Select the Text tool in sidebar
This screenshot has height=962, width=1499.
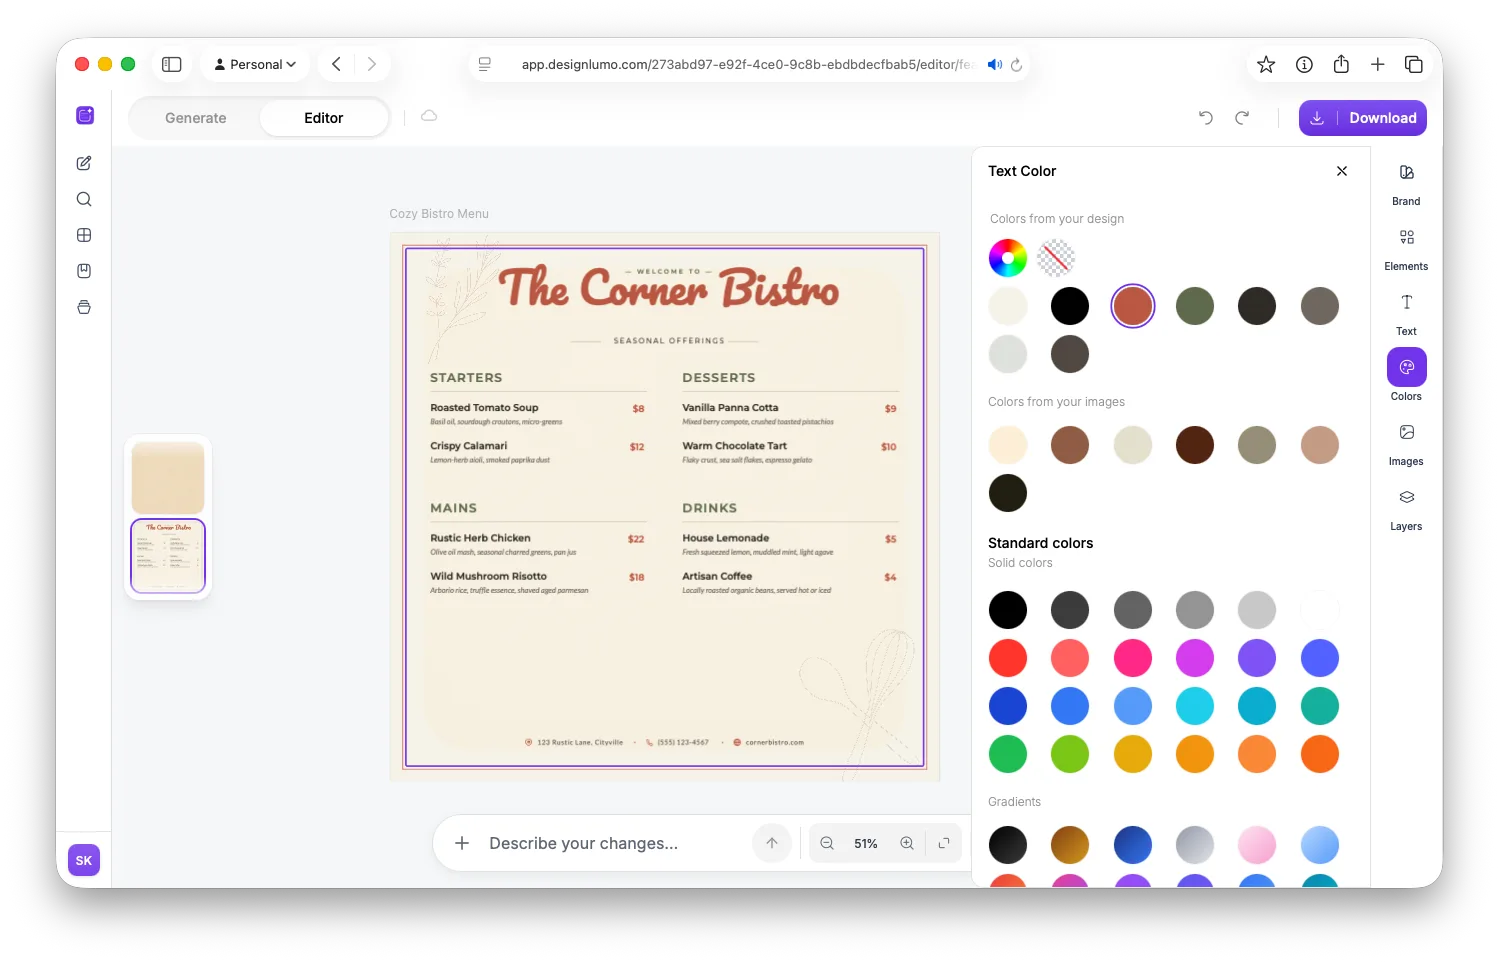point(1406,313)
